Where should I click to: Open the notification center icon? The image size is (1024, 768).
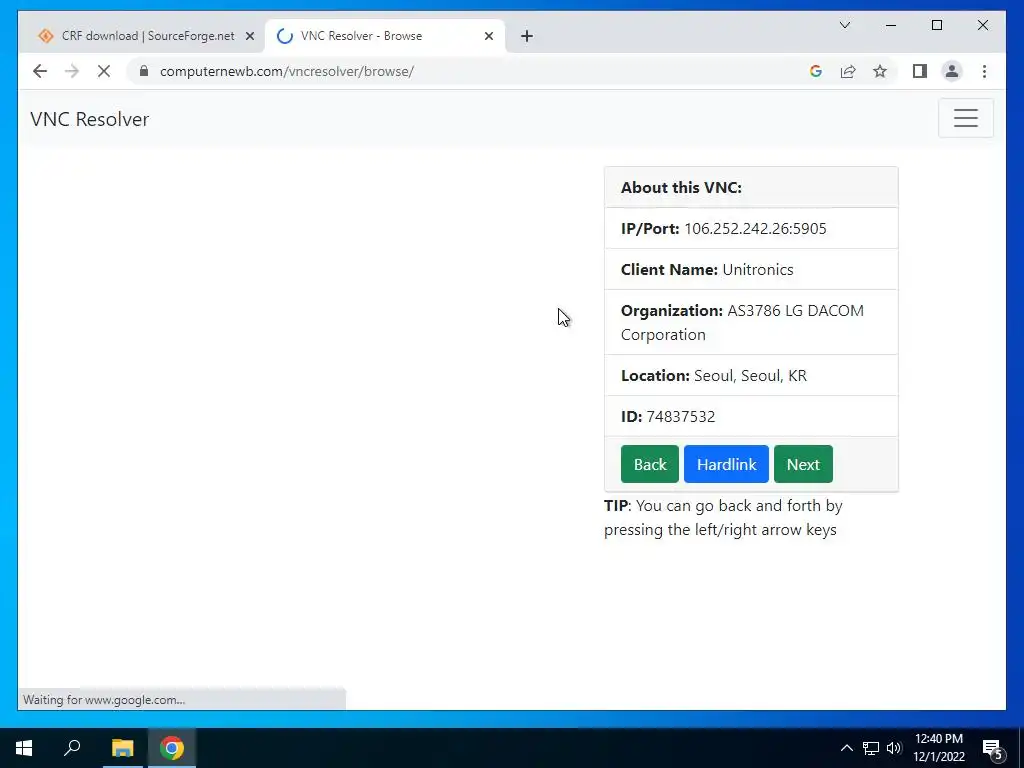pyautogui.click(x=993, y=748)
